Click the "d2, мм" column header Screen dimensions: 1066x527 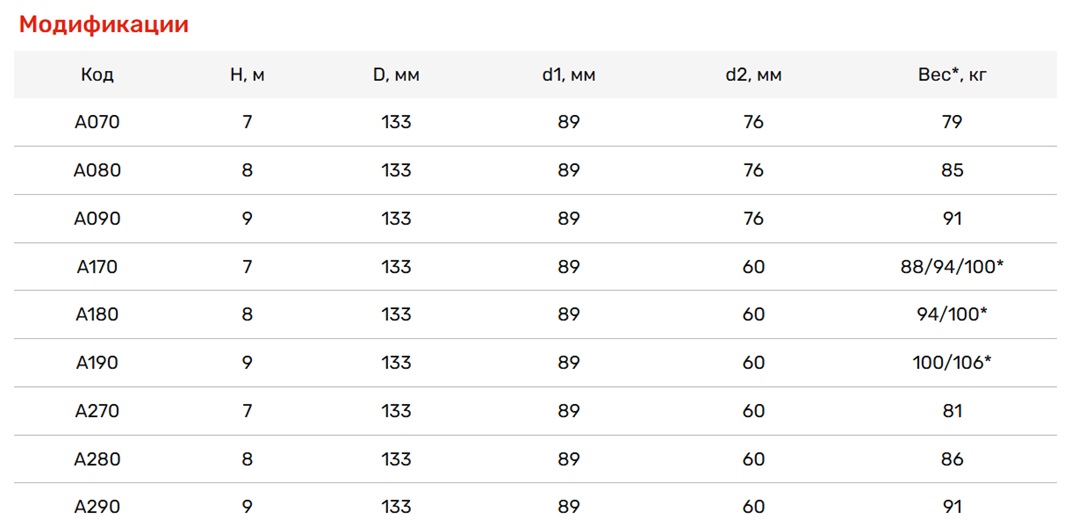tap(753, 75)
